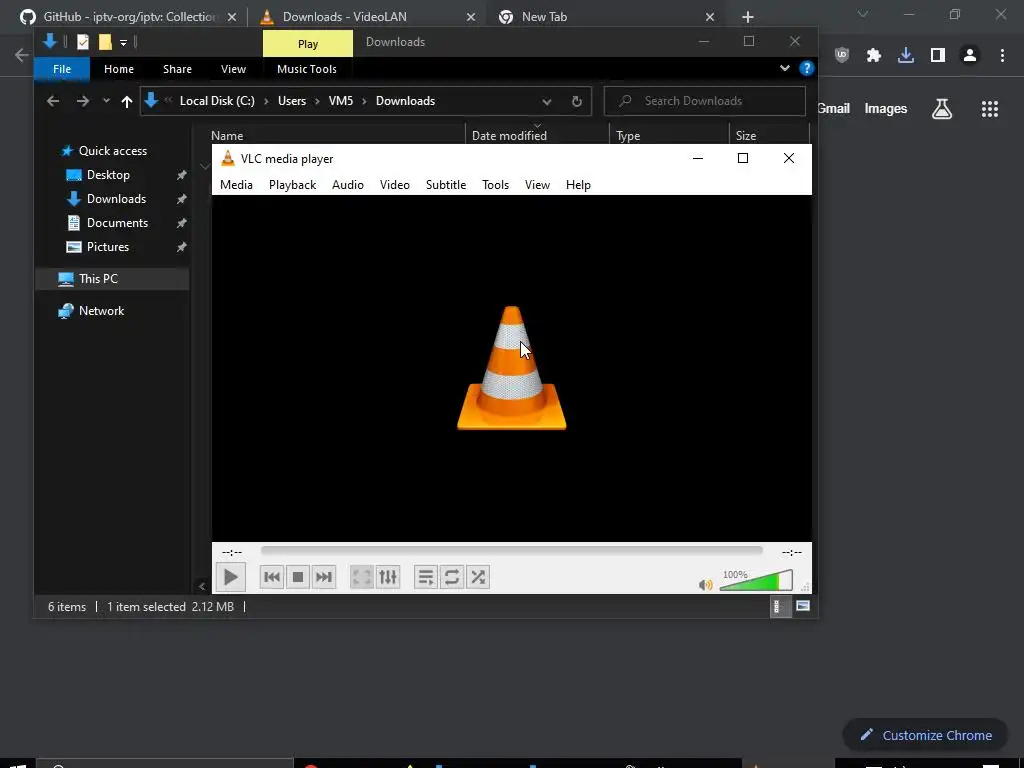Go up one folder level in Explorer
Screen dimensions: 1024x768
tap(127, 101)
